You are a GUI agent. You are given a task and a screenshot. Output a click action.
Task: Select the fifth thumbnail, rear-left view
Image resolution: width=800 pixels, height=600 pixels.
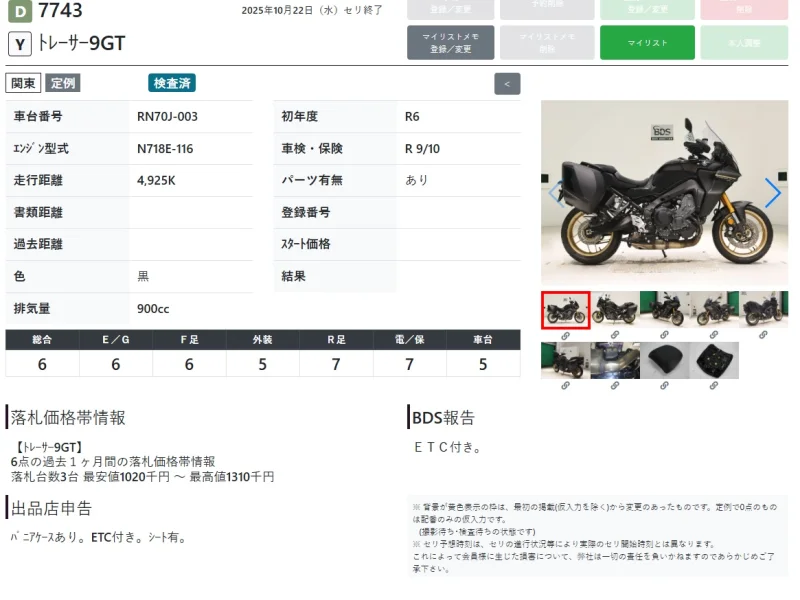(763, 309)
